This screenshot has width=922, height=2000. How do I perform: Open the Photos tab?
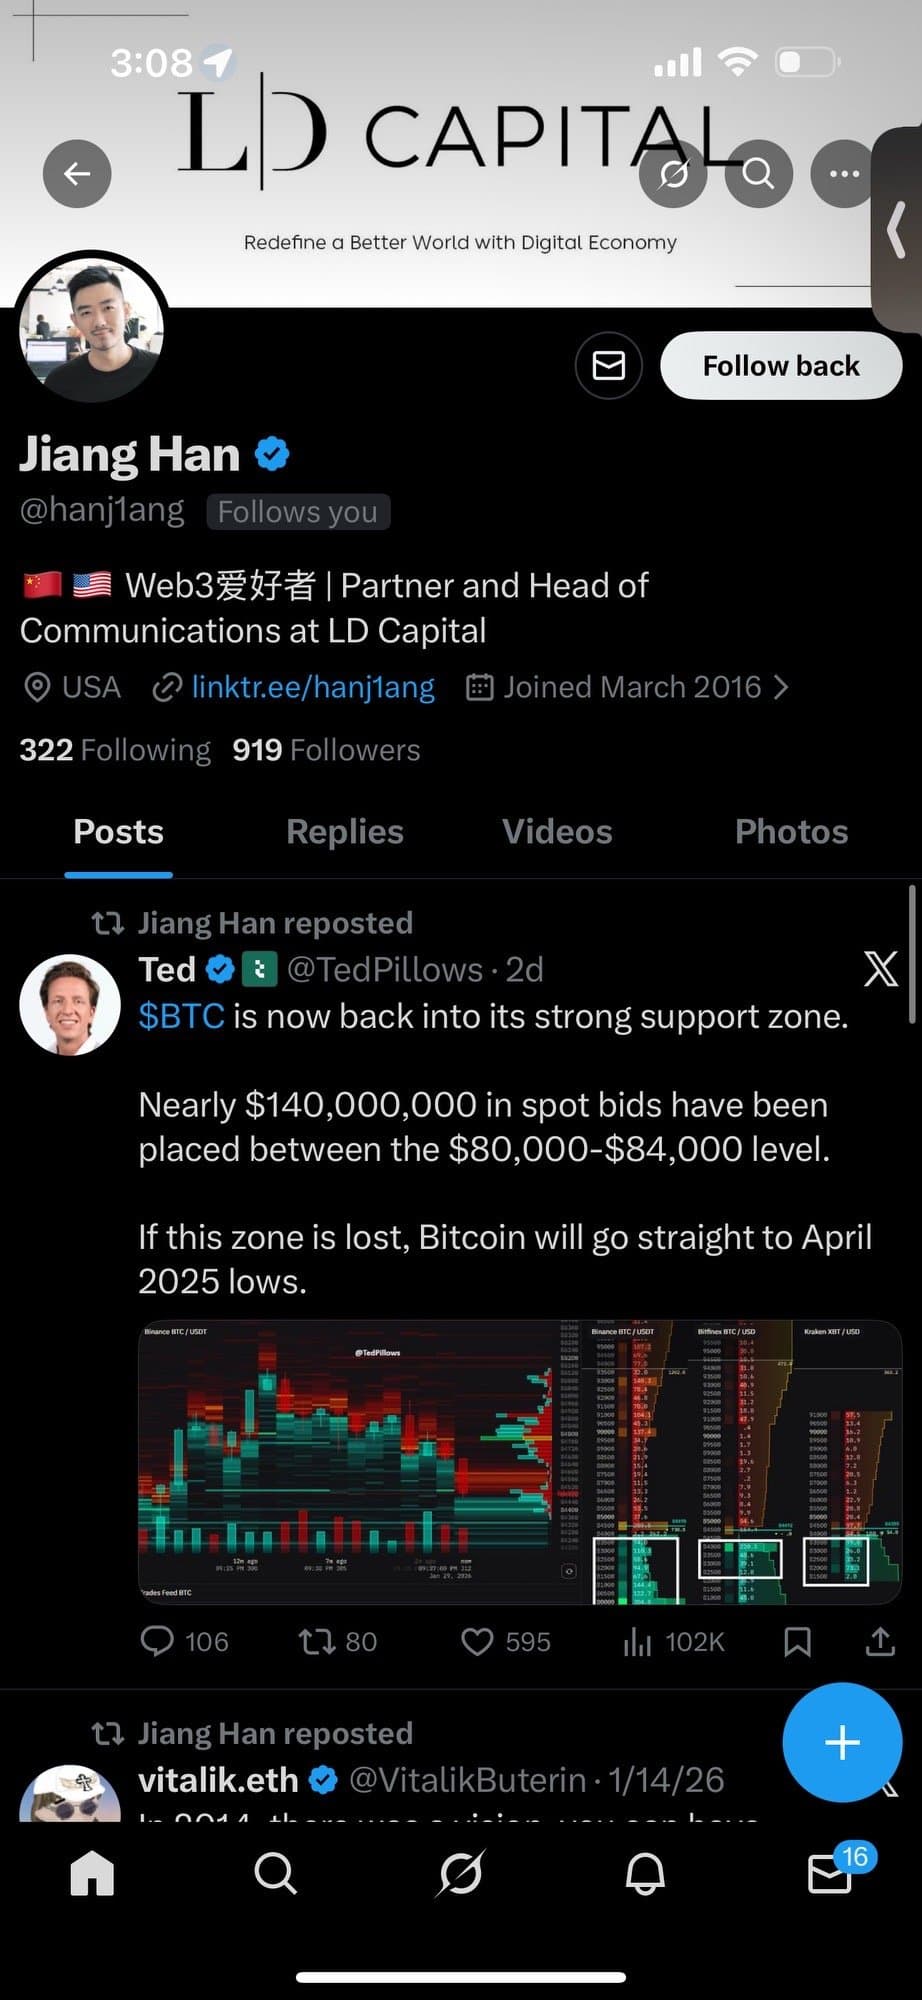point(790,831)
